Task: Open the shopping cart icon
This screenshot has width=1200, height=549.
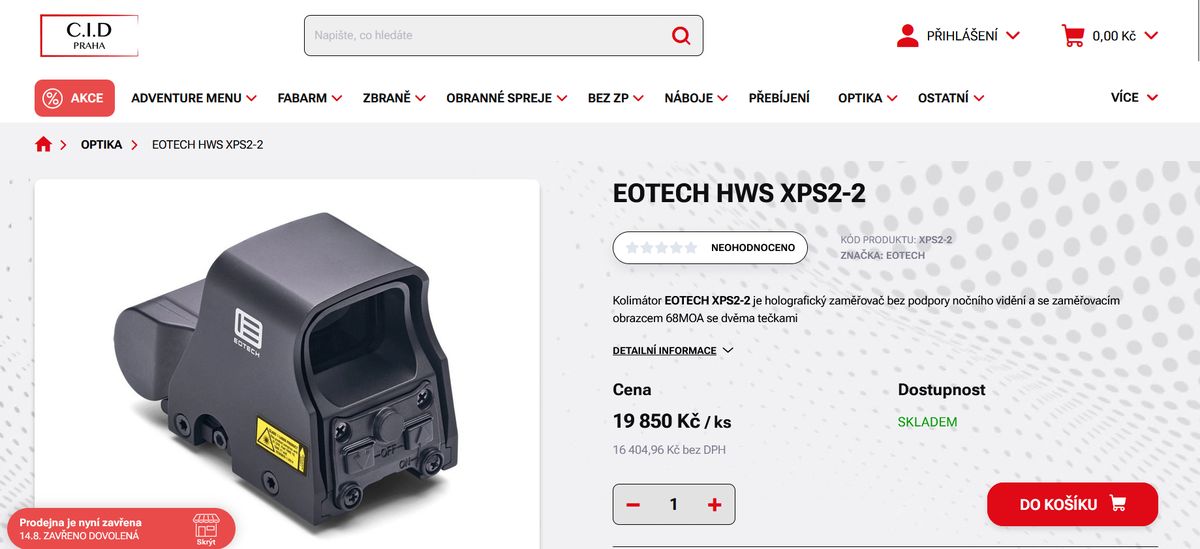Action: click(x=1073, y=36)
